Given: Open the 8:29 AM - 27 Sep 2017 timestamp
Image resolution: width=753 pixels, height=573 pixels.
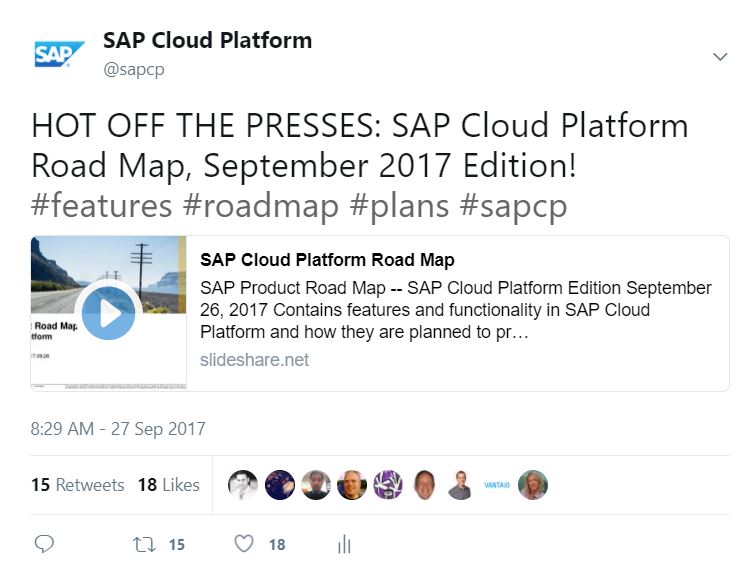Looking at the screenshot, I should coord(118,429).
